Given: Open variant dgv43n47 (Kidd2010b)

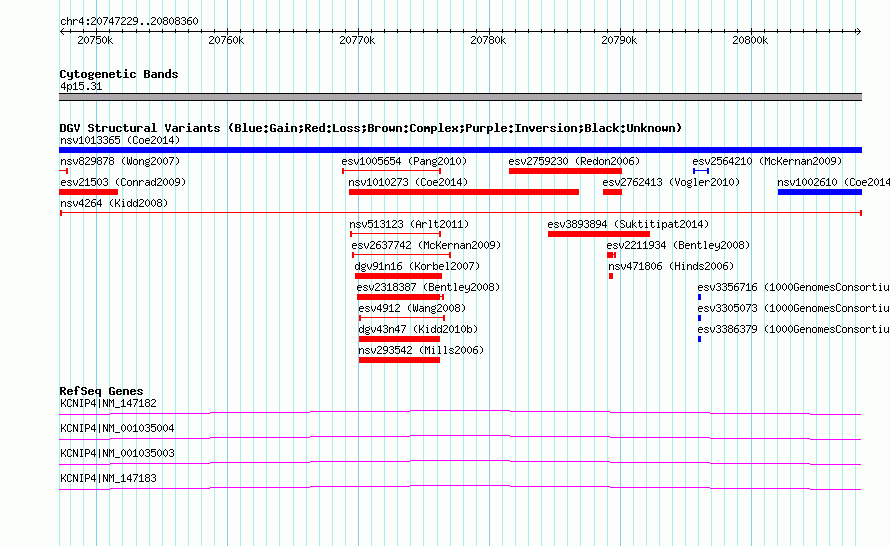Looking at the screenshot, I should (x=418, y=329).
